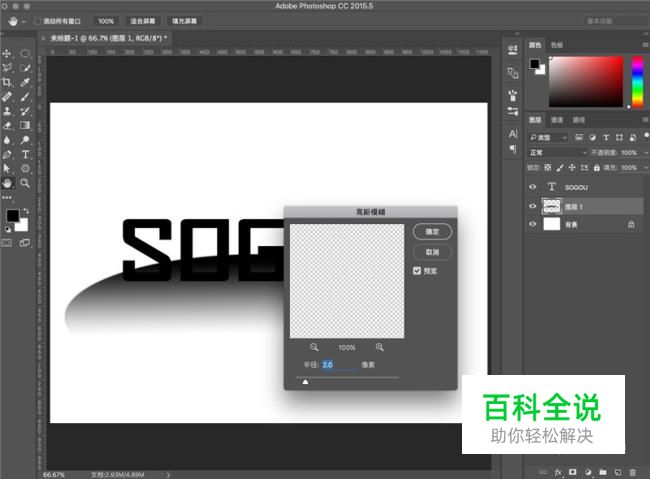The width and height of the screenshot is (650, 479).
Task: Swap foreground and background colors
Action: [26, 211]
